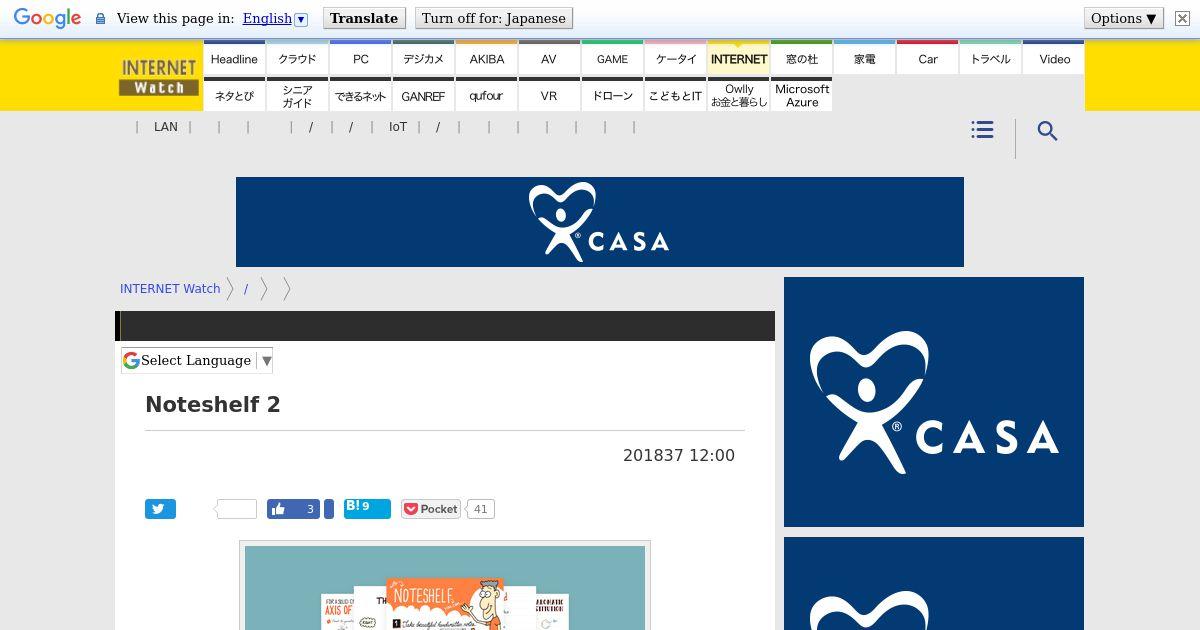Open the ネタとぴ link

pos(234,95)
